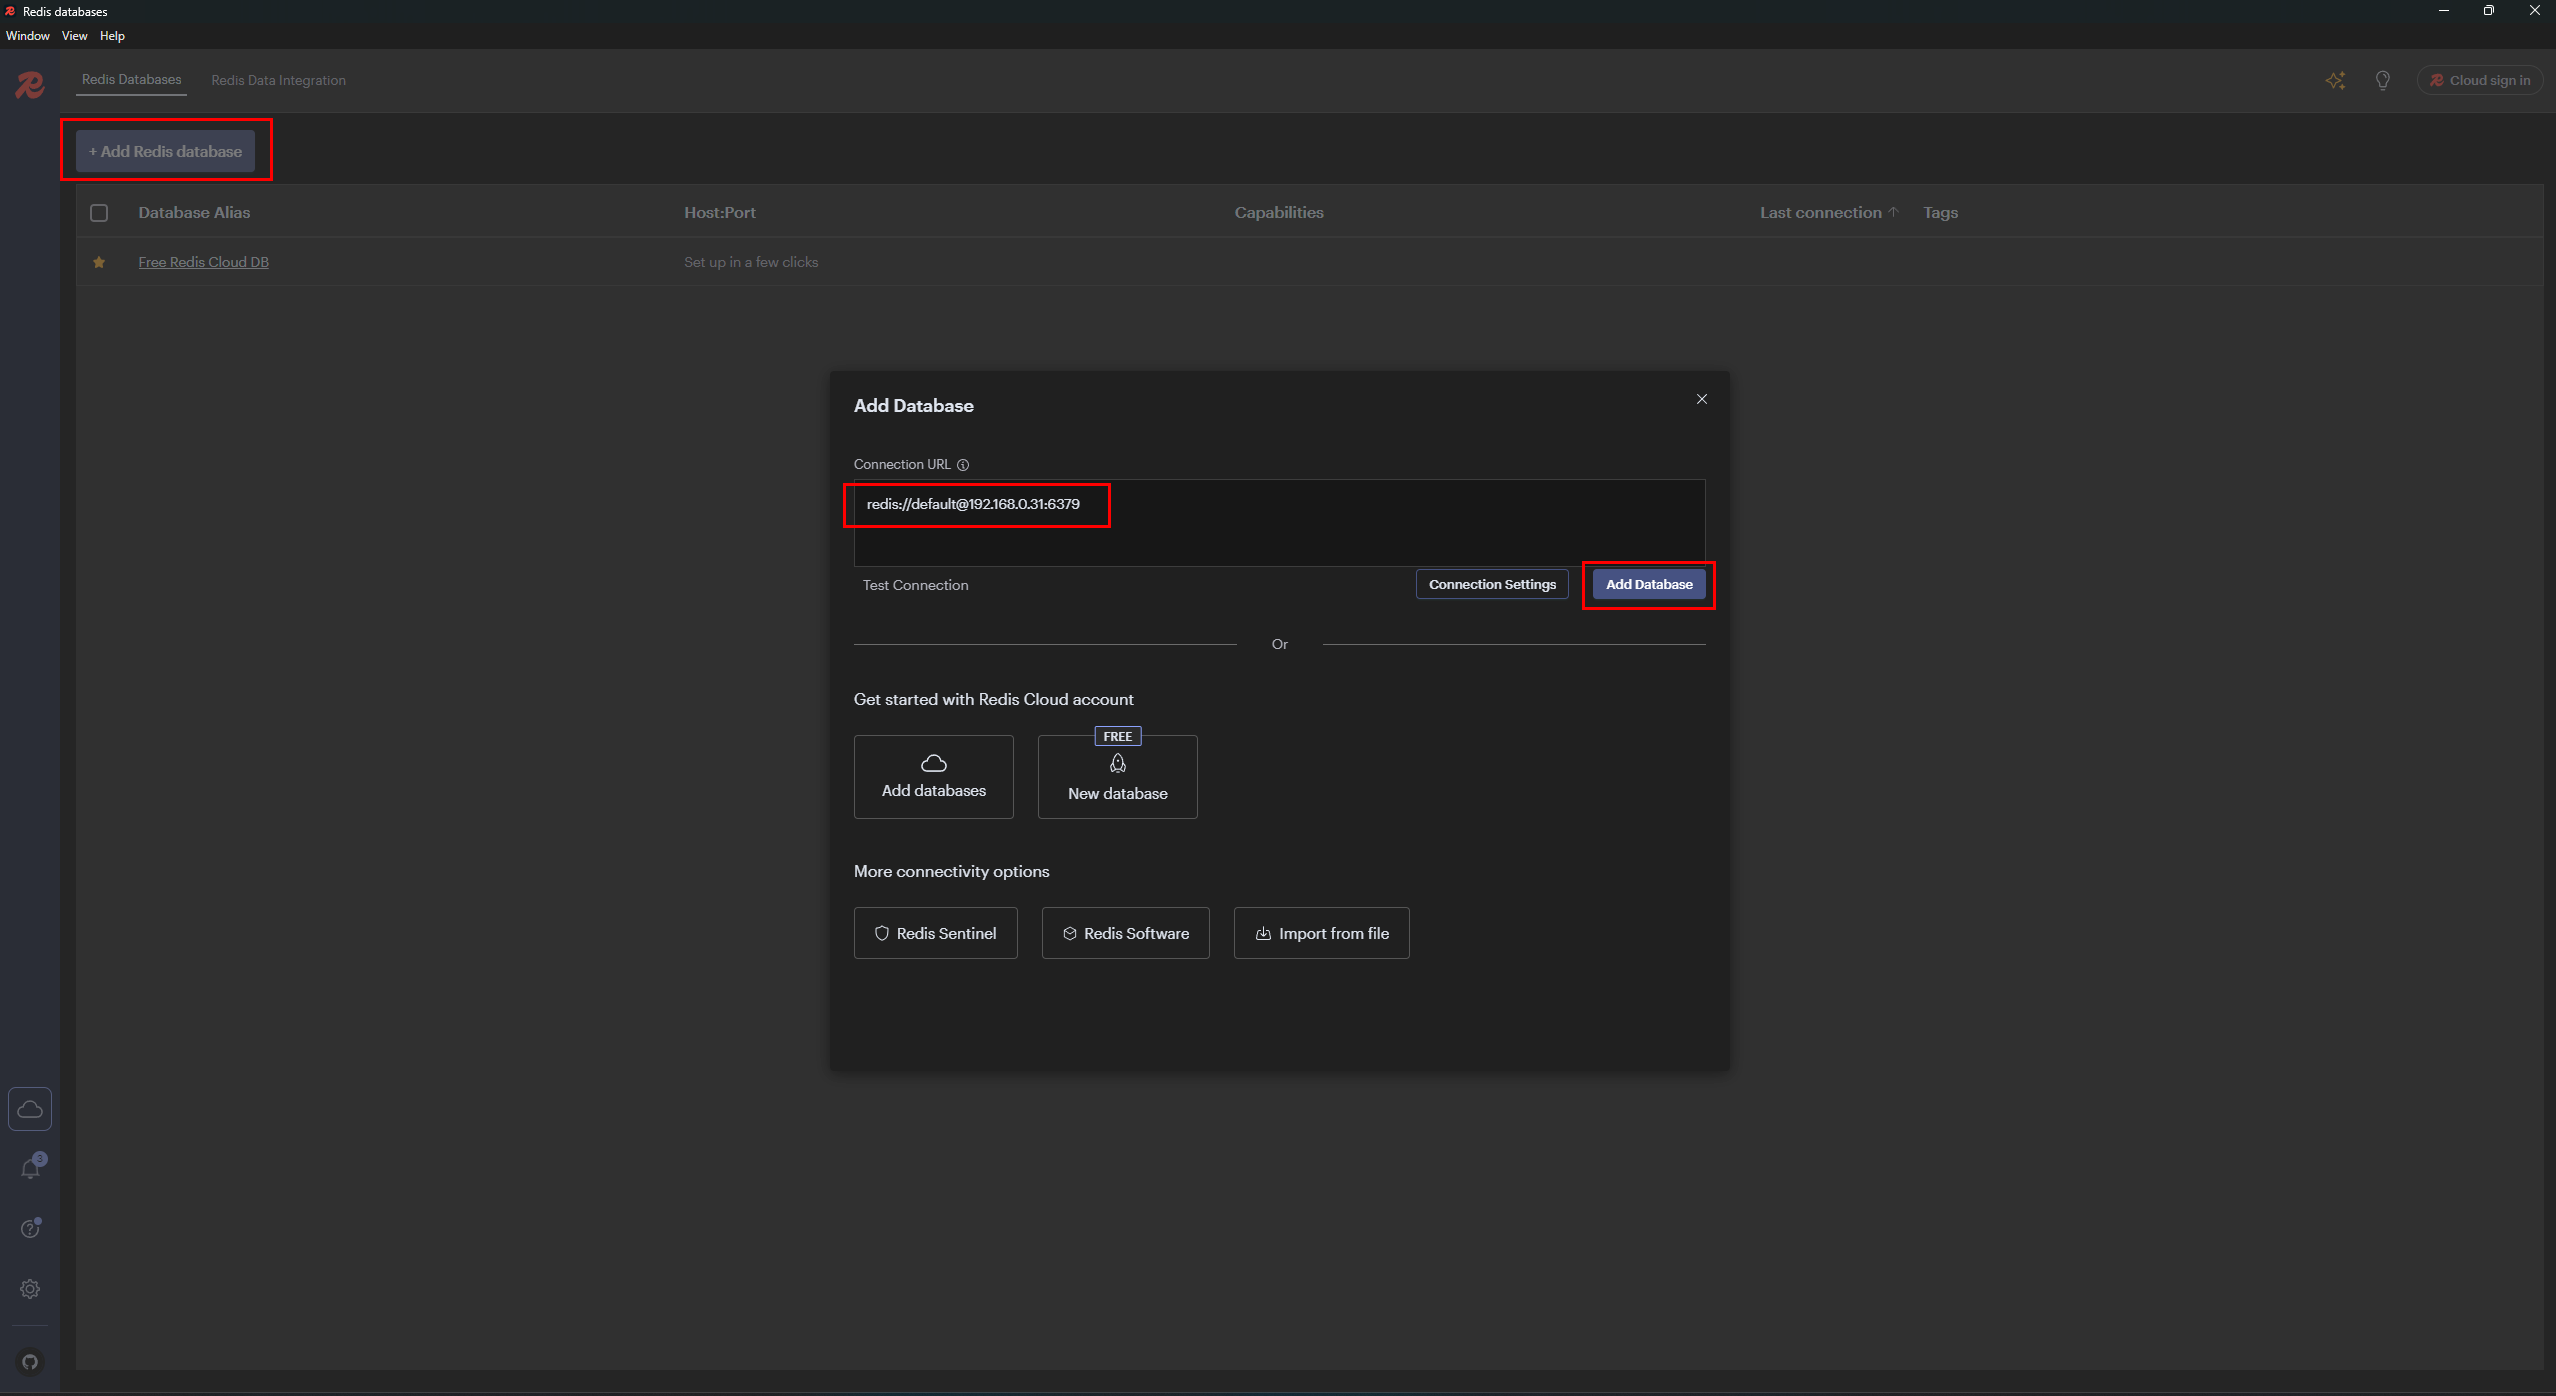Choose the Redis Sentinel option
This screenshot has height=1396, width=2556.
(x=936, y=933)
